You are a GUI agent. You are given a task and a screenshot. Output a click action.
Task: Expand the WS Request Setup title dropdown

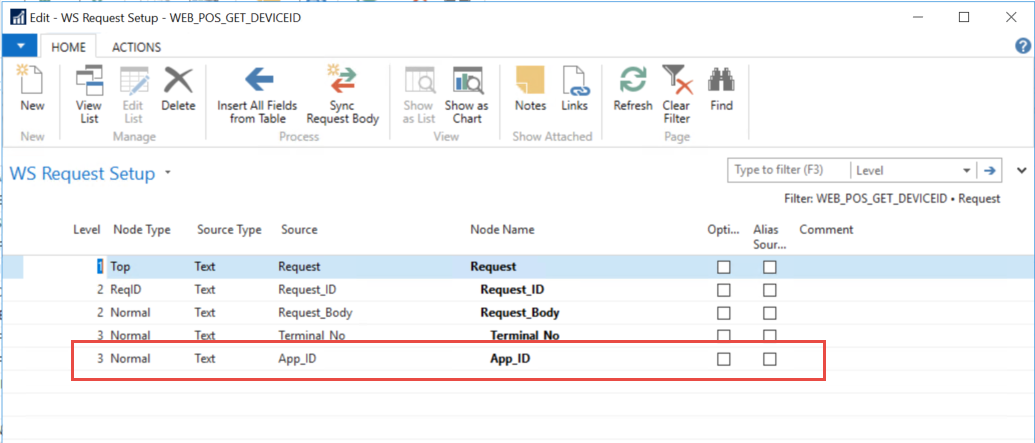tap(168, 173)
